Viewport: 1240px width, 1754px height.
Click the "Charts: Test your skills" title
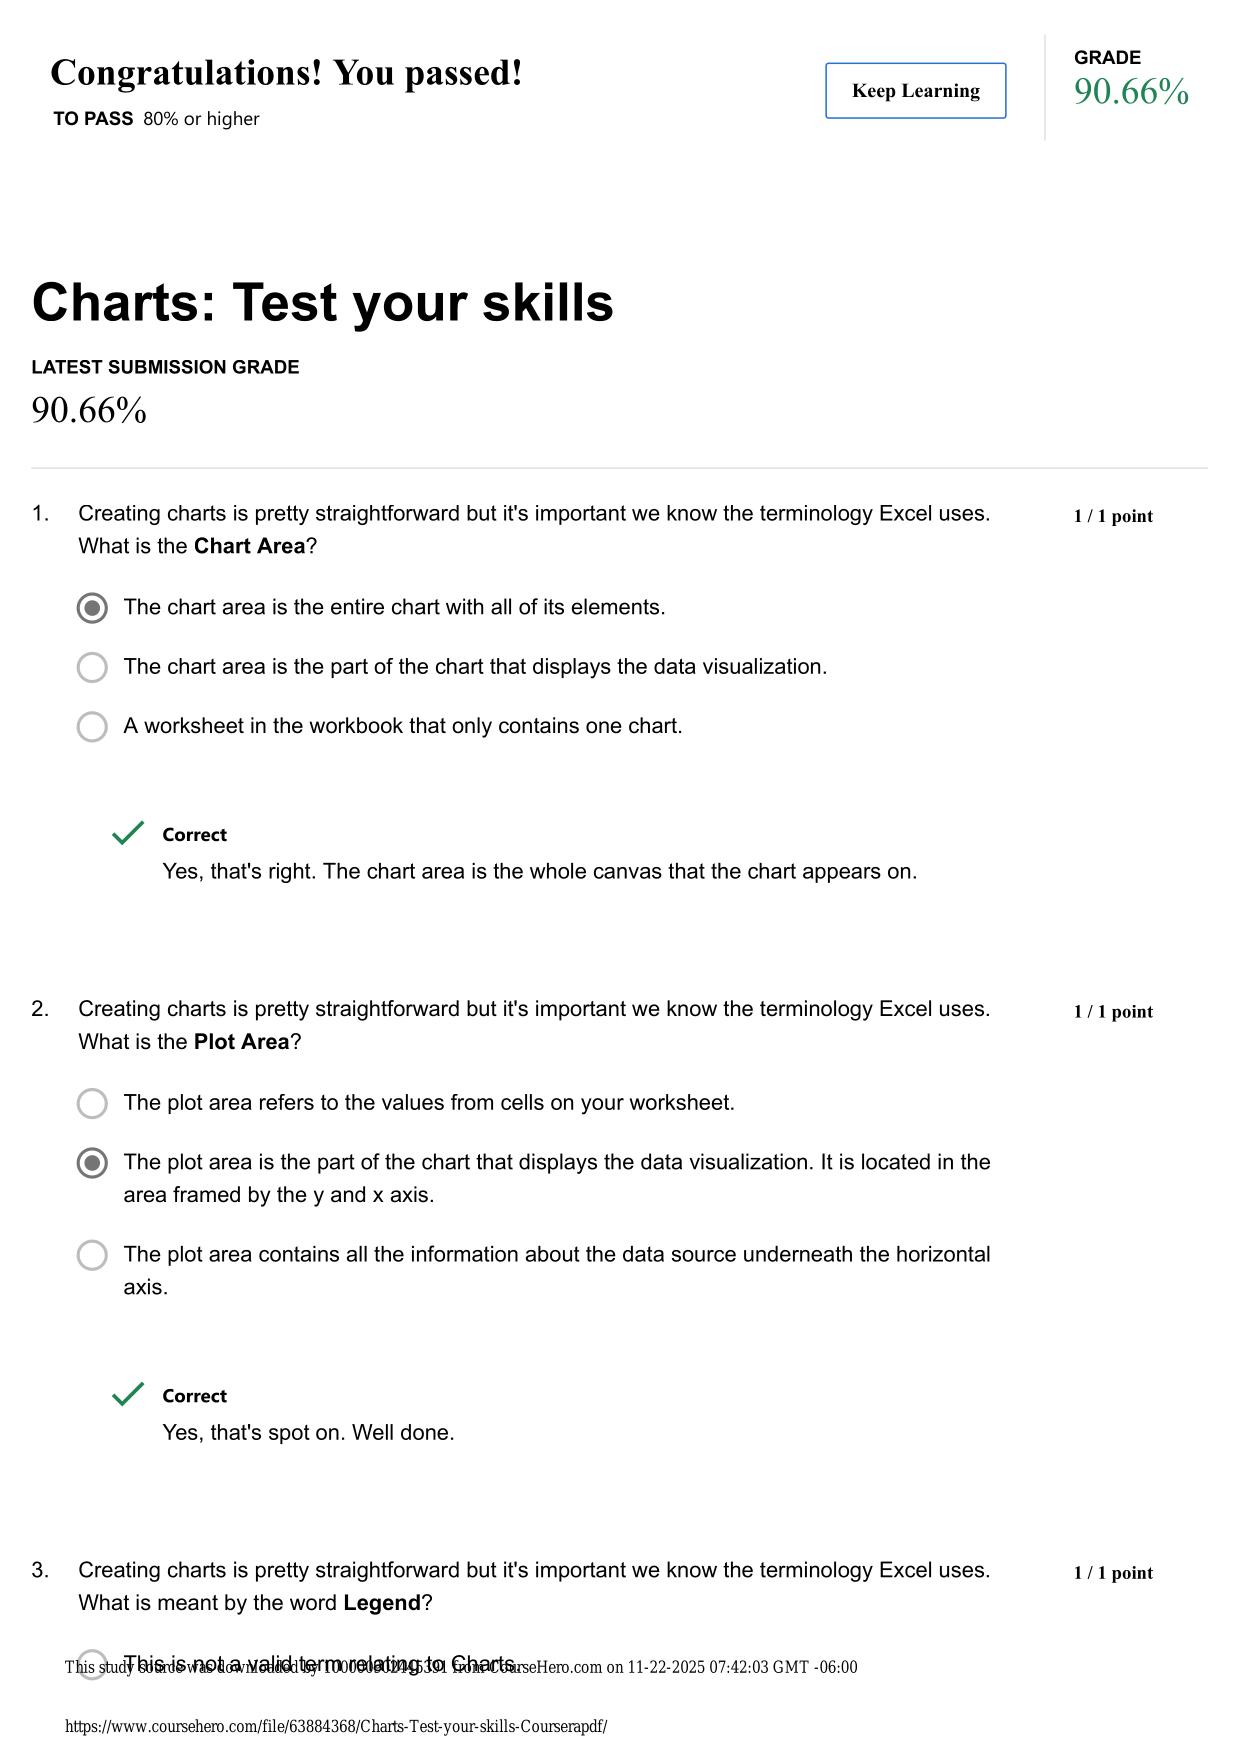coord(323,302)
